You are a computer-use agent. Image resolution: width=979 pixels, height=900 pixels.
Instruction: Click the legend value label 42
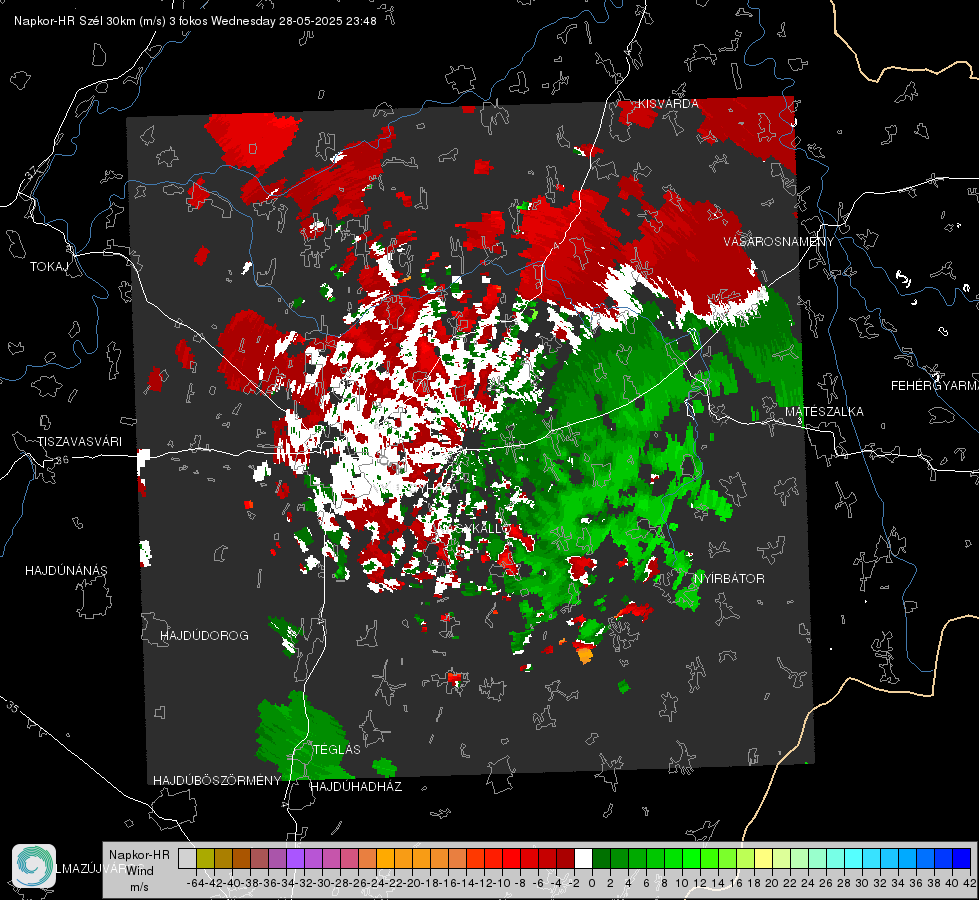(x=970, y=883)
